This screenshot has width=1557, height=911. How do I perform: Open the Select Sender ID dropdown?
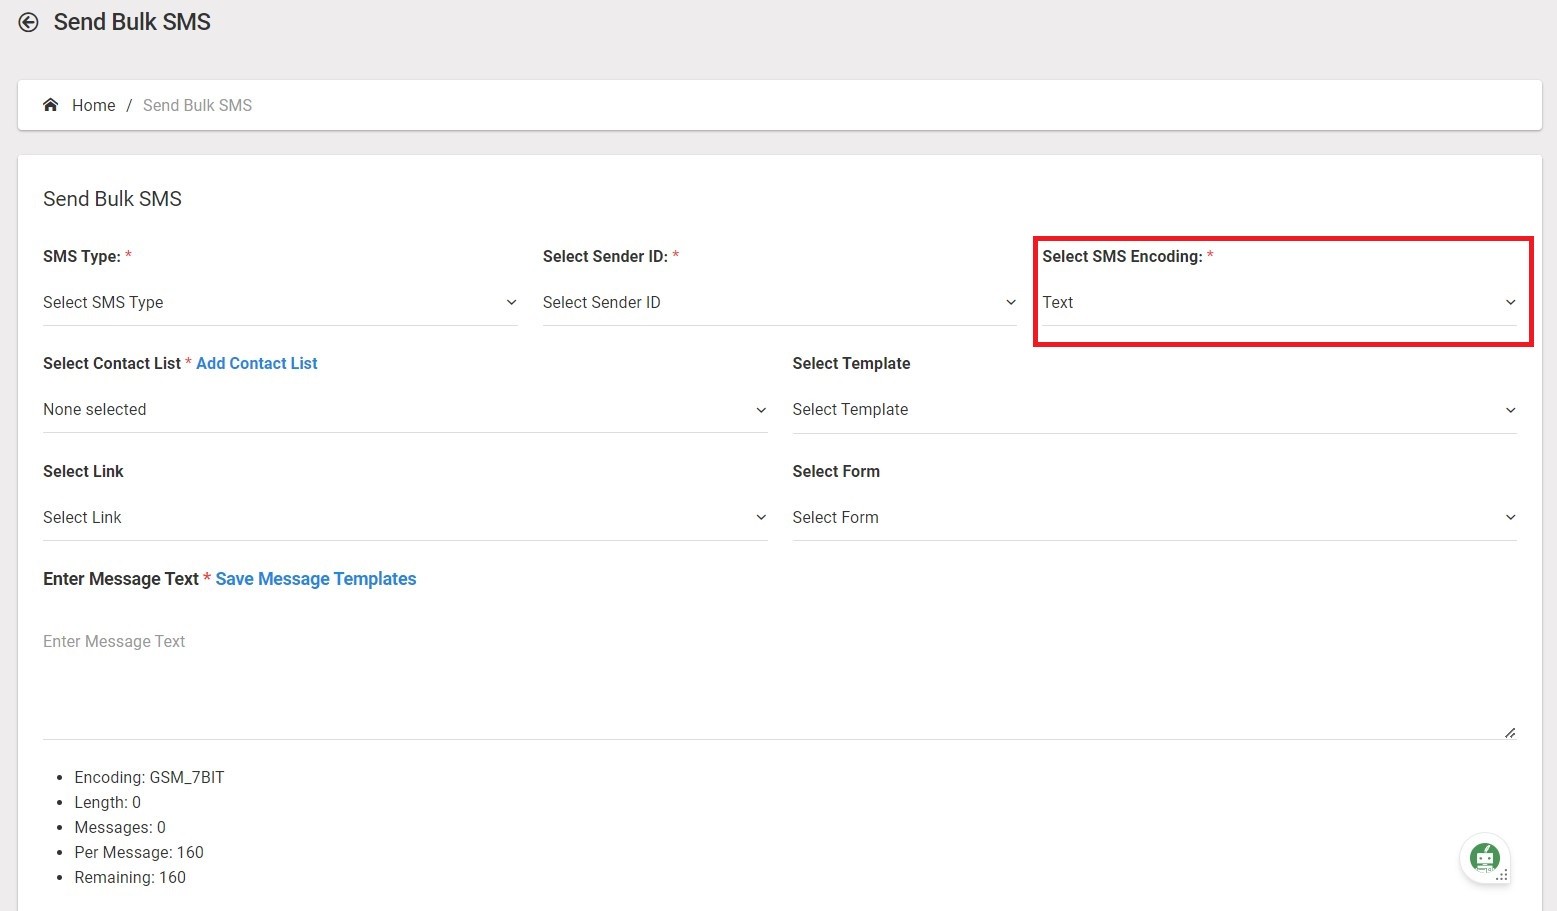[x=778, y=302]
